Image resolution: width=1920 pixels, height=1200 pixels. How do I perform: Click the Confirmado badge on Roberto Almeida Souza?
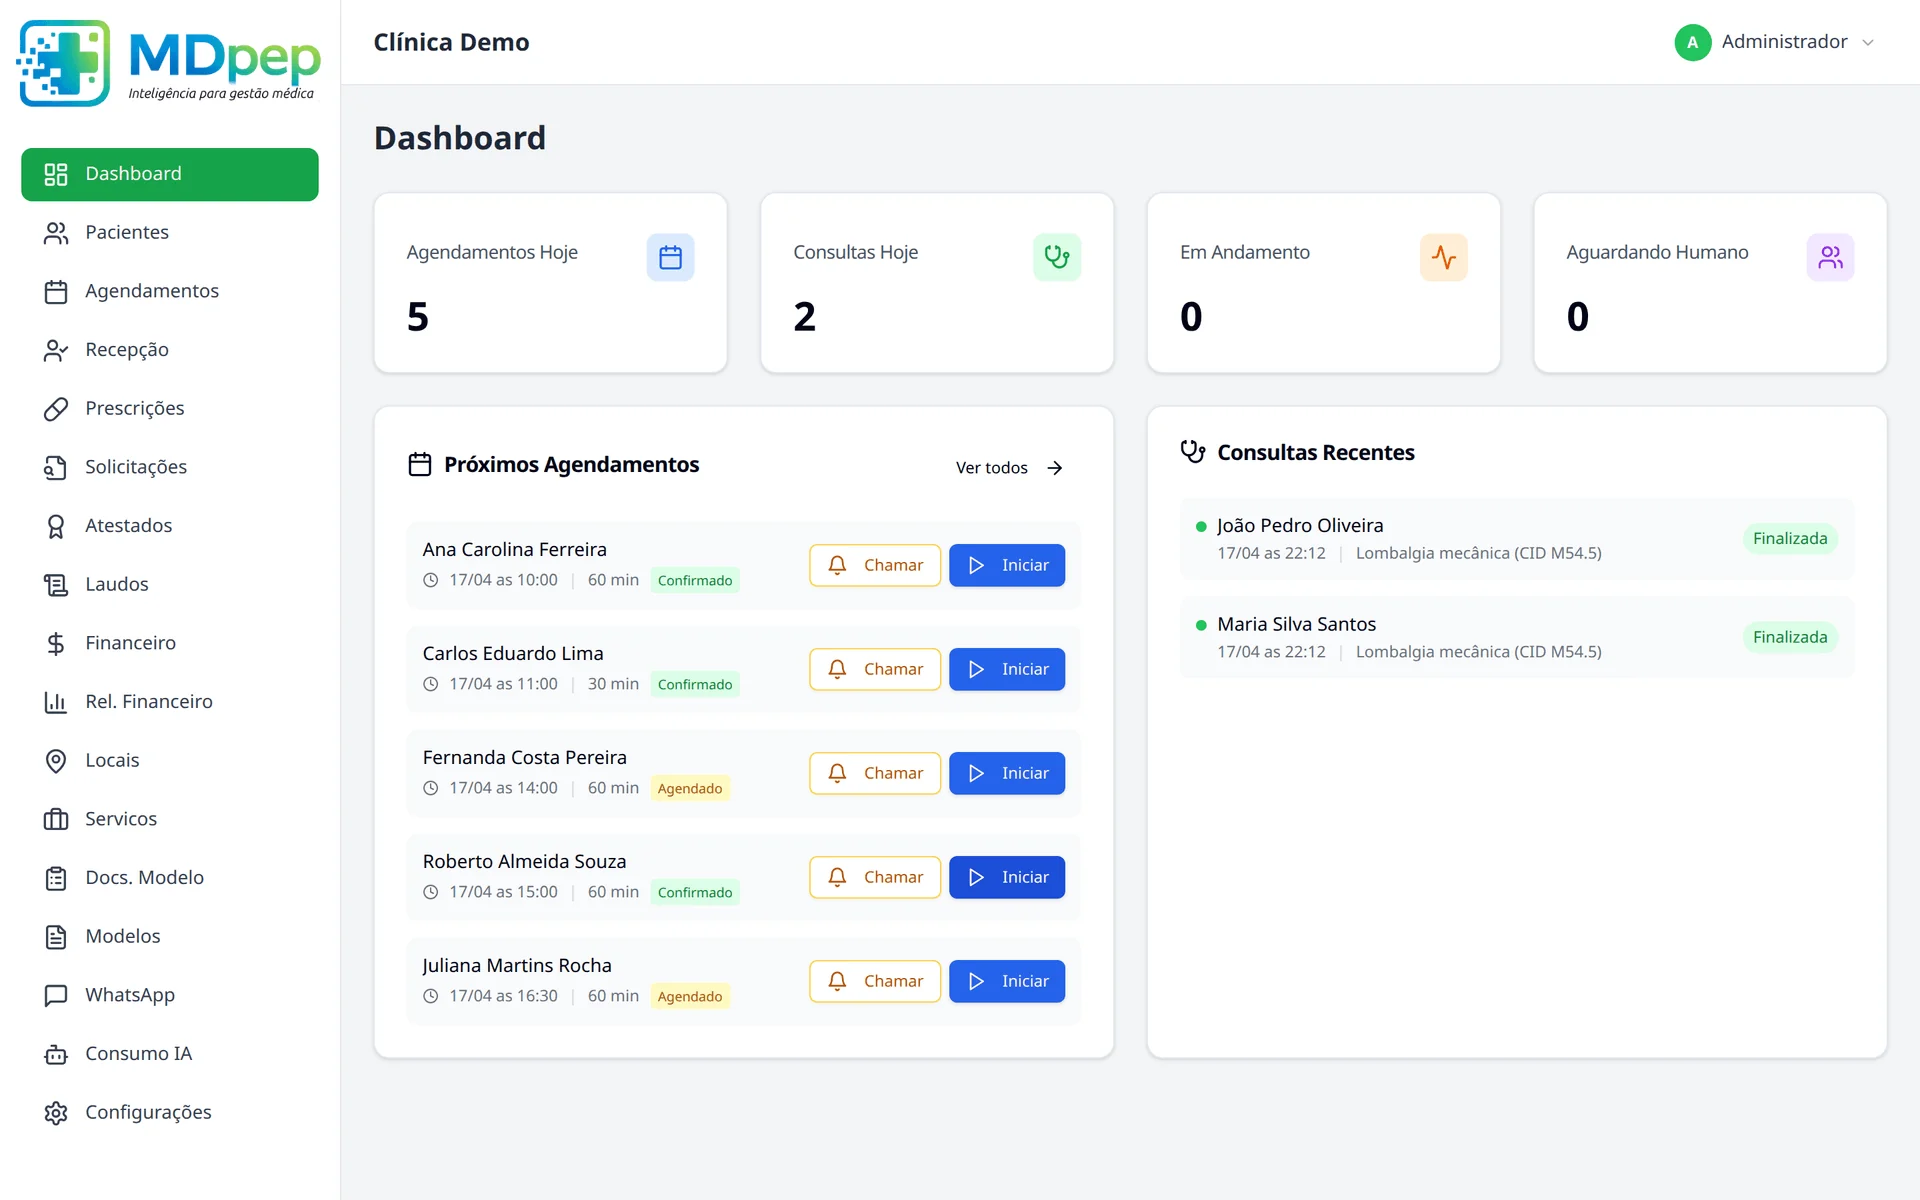point(695,891)
